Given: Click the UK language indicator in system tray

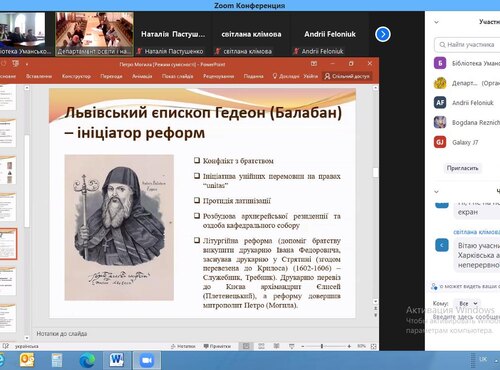Looking at the screenshot, I should [483, 359].
